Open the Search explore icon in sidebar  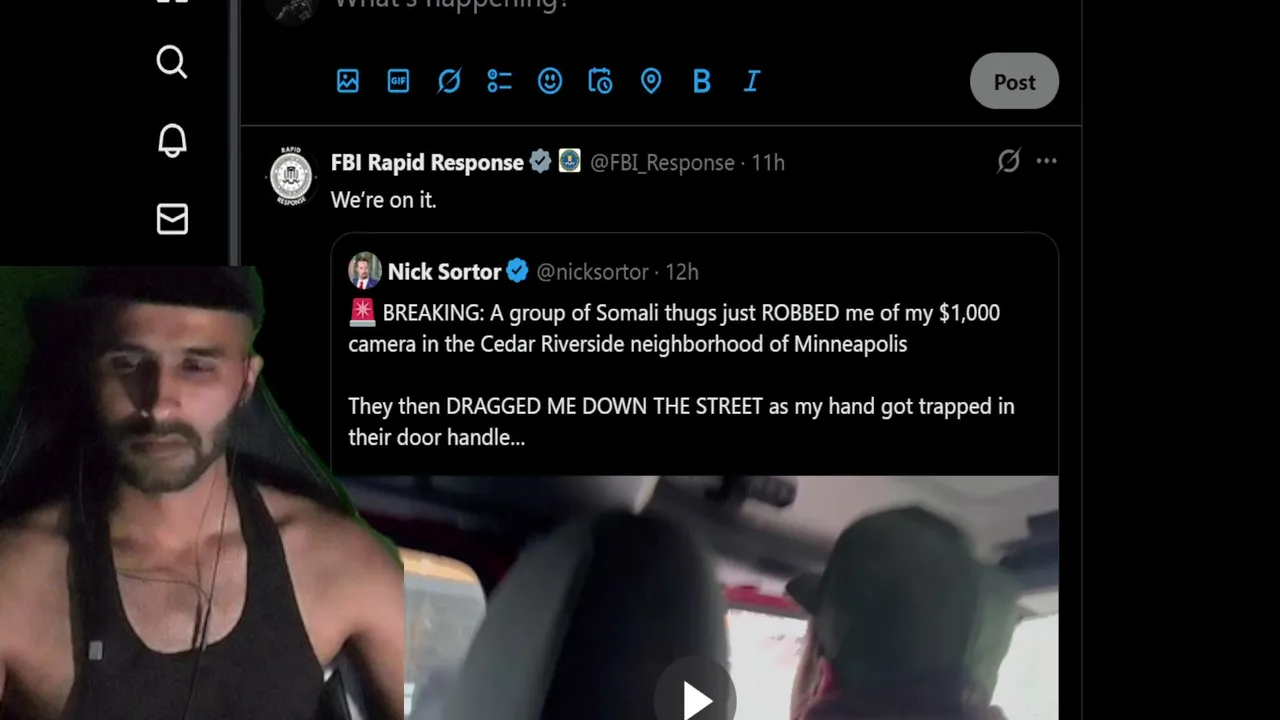pyautogui.click(x=172, y=62)
